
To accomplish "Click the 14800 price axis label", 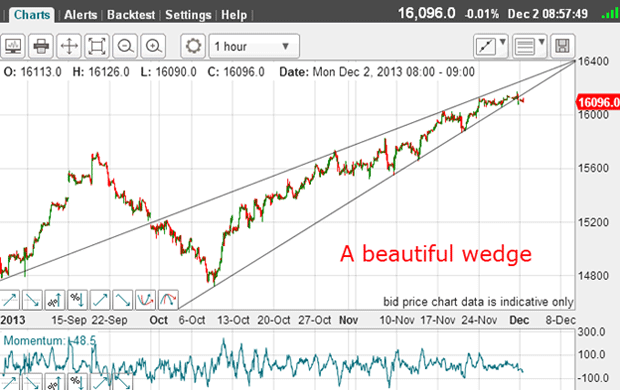I will (x=593, y=276).
